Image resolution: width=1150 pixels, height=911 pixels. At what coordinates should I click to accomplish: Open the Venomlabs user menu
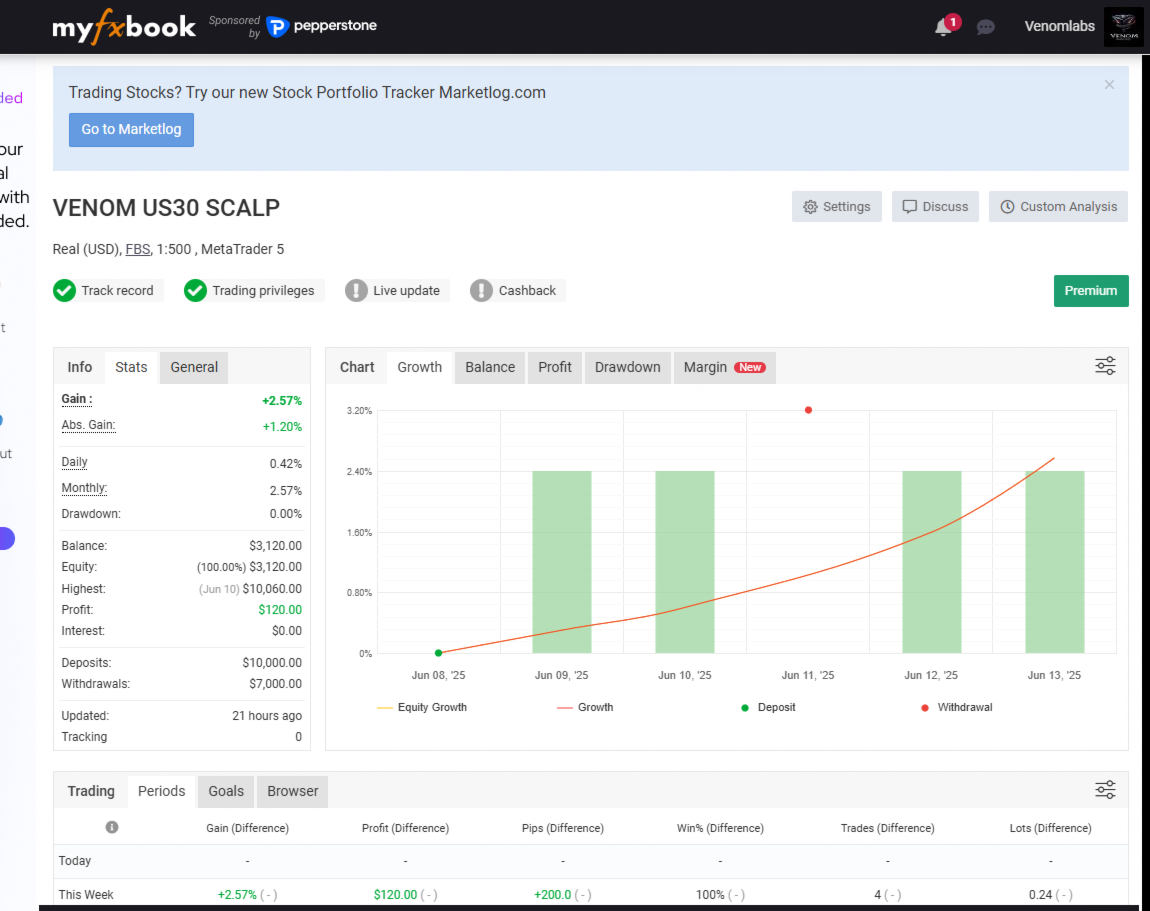pos(1059,26)
